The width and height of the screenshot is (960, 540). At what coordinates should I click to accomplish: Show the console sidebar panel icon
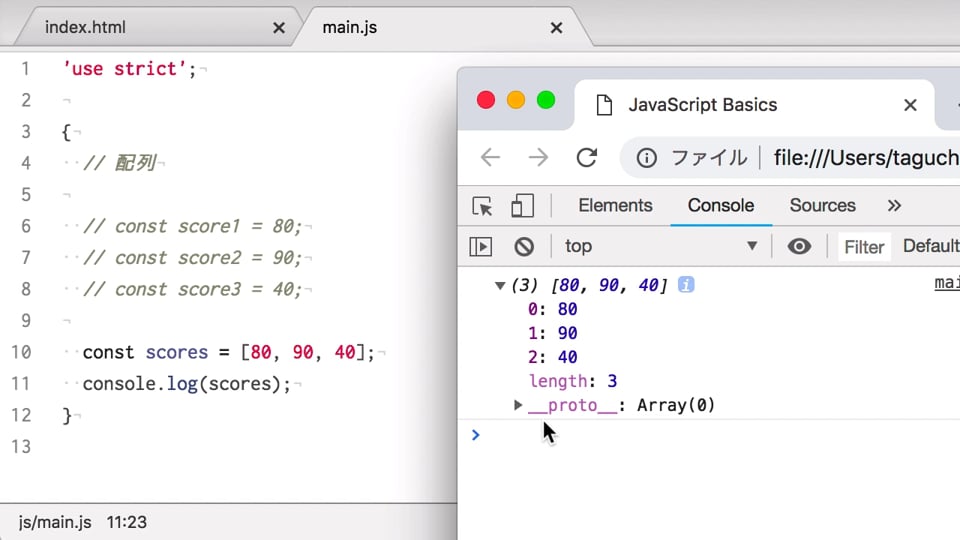pyautogui.click(x=481, y=247)
